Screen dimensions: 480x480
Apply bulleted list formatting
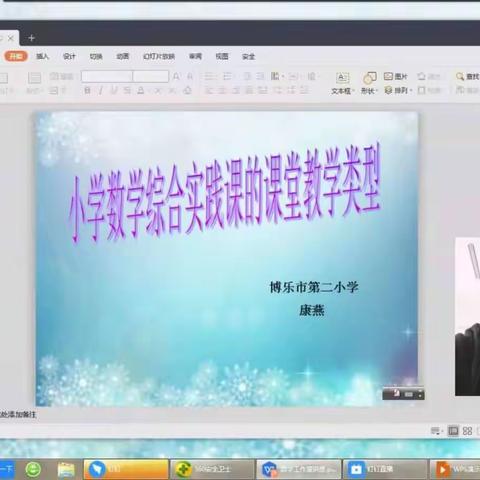coord(210,77)
